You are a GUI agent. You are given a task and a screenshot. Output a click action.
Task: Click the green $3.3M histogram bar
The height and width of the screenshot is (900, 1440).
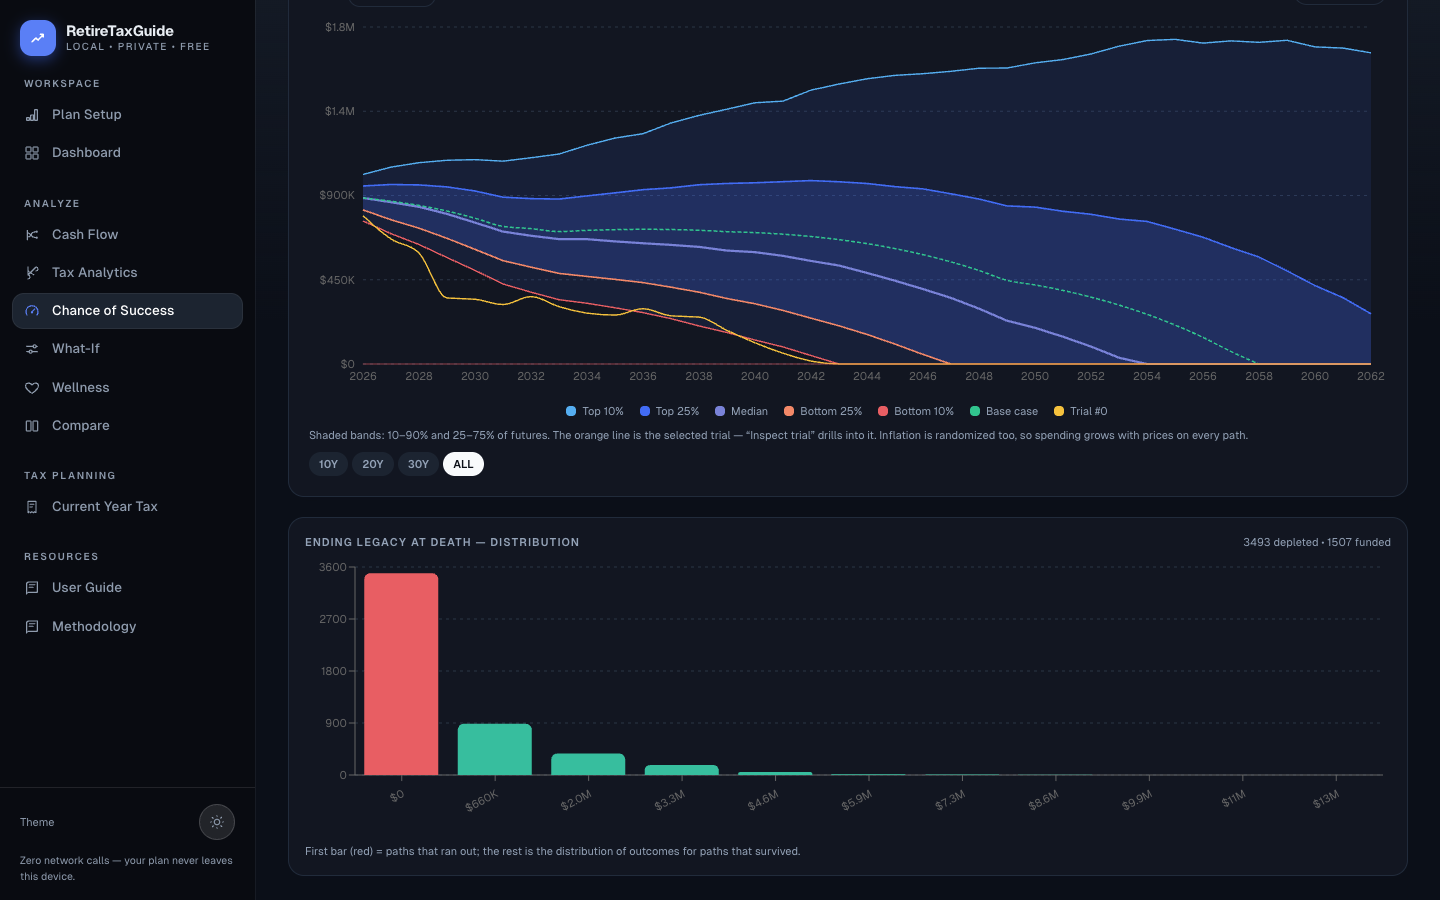tap(682, 770)
